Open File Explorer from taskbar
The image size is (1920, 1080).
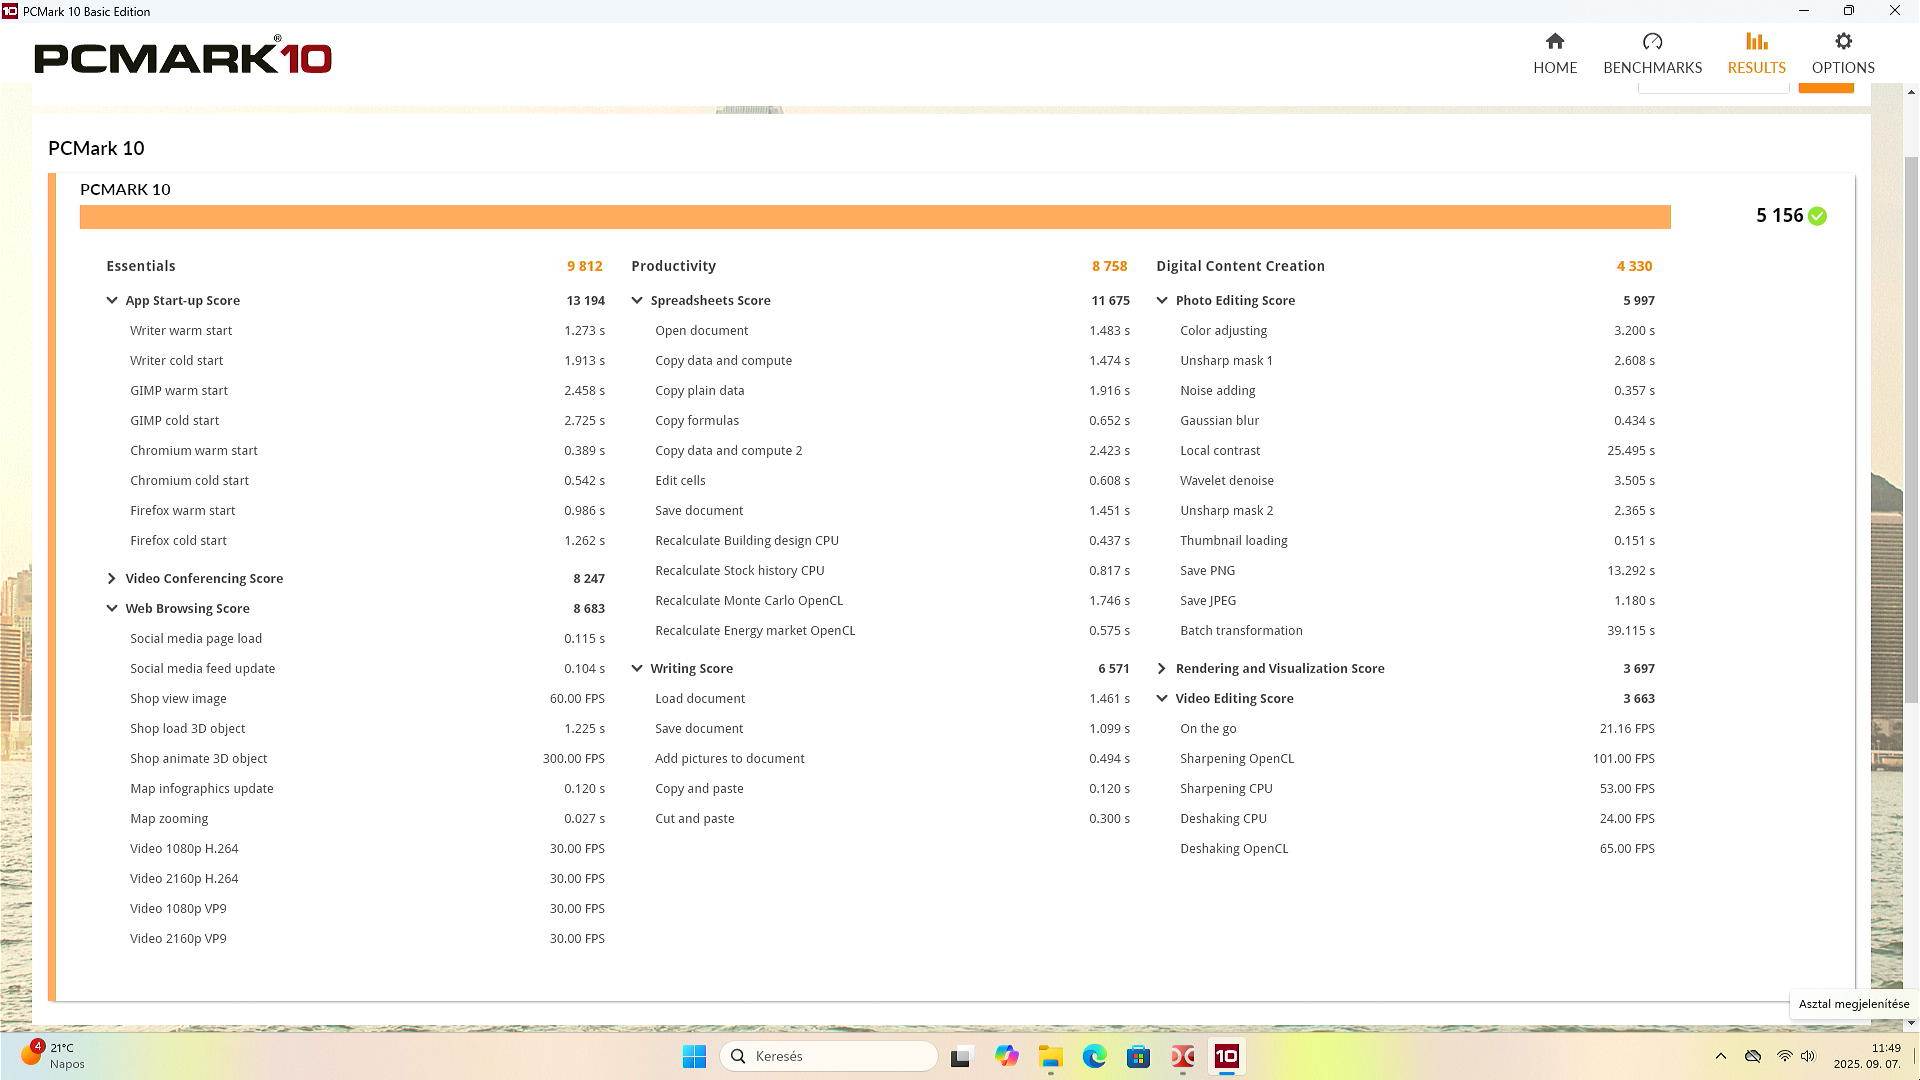[1050, 1056]
